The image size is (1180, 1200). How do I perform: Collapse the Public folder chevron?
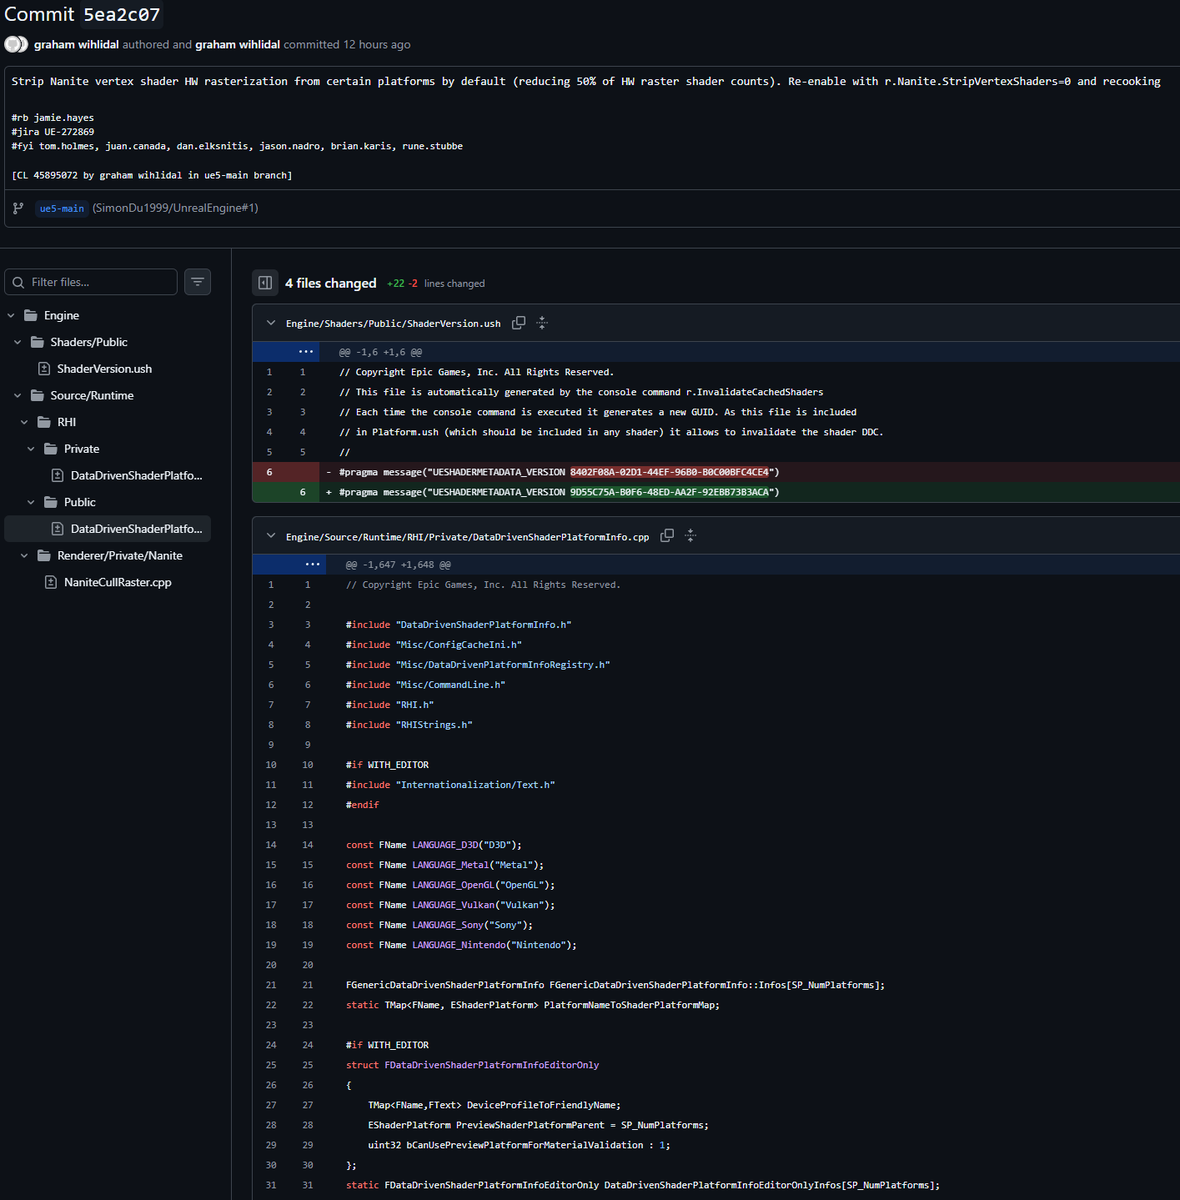click(x=31, y=502)
